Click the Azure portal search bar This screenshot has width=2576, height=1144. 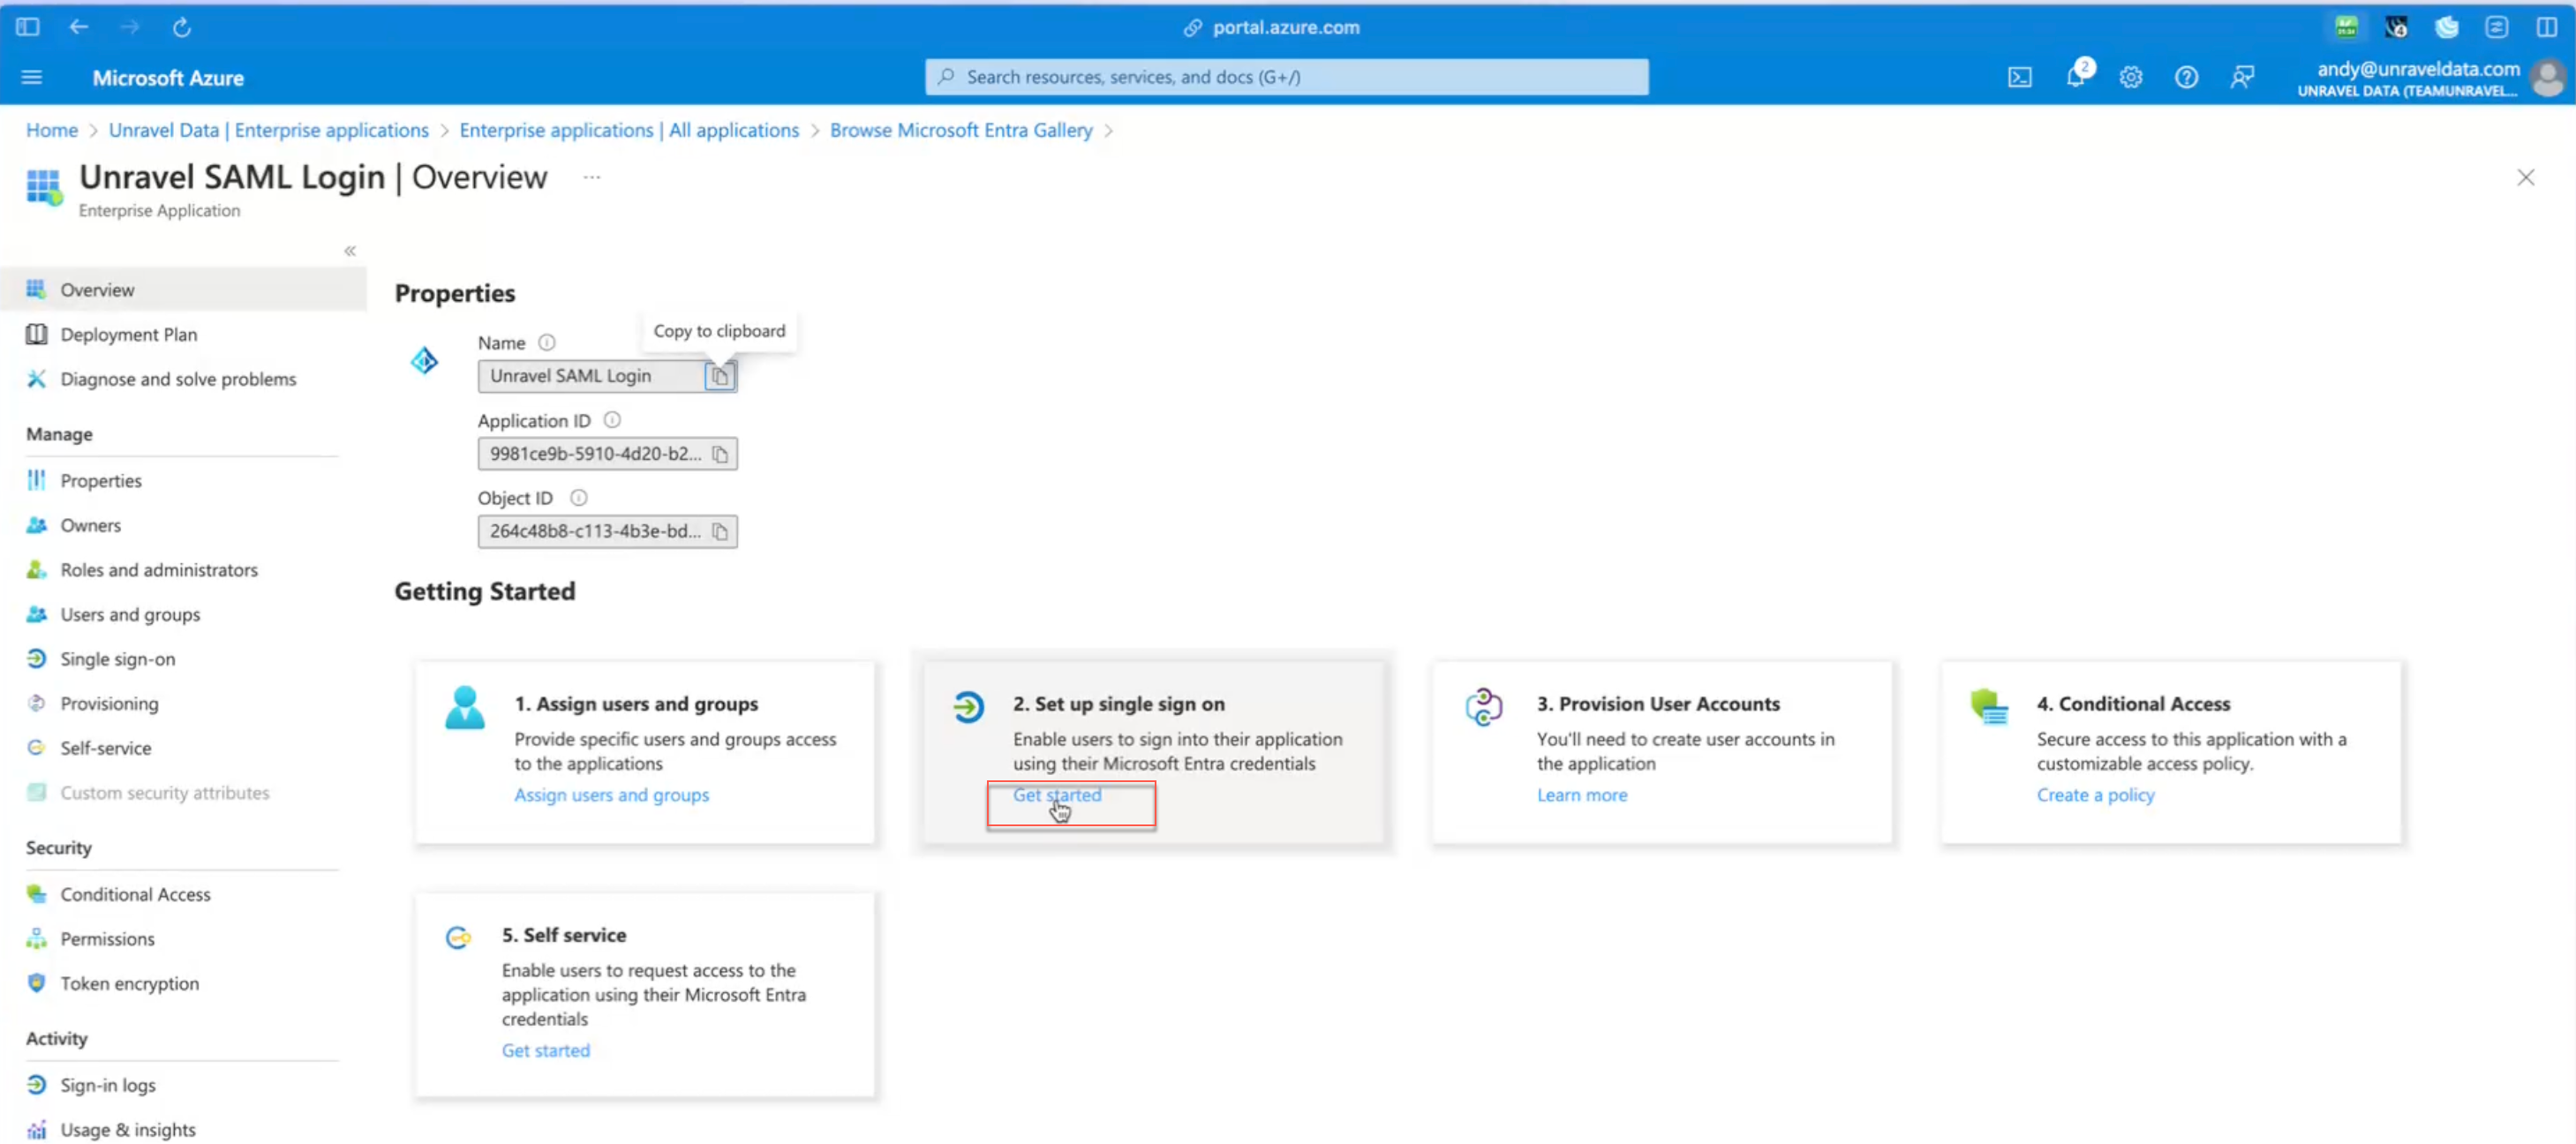(1288, 78)
